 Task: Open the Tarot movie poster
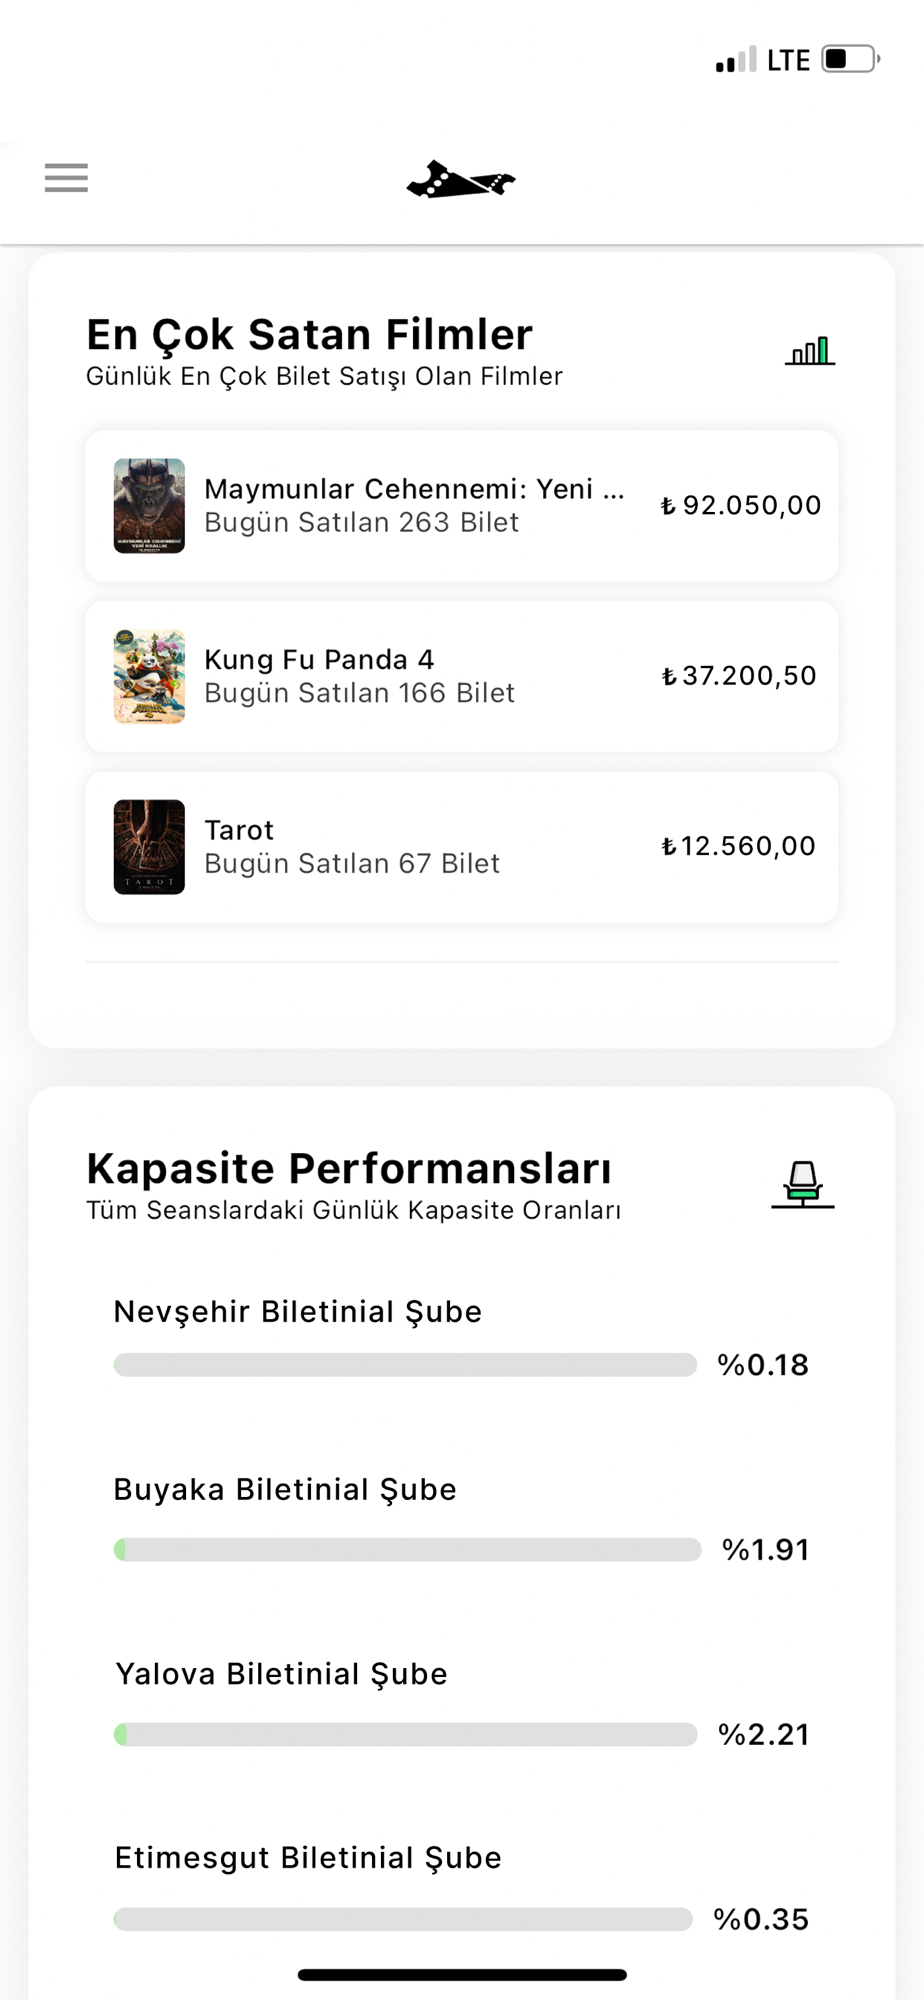tap(149, 847)
